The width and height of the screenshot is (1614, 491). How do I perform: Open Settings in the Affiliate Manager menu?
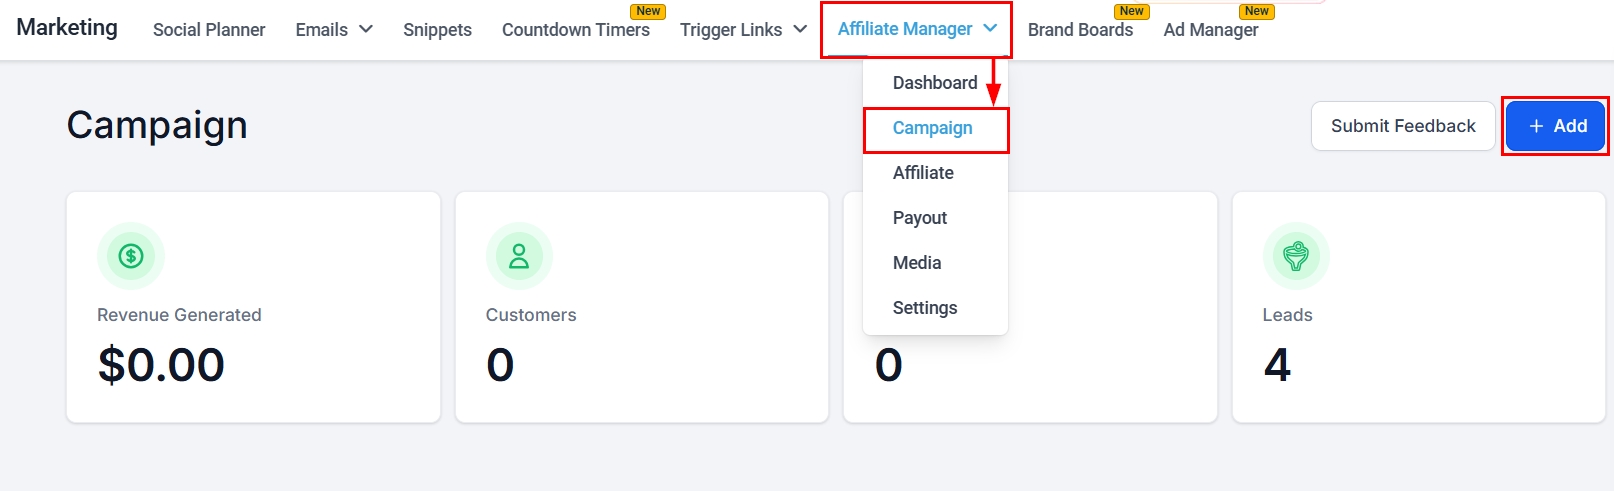click(925, 308)
